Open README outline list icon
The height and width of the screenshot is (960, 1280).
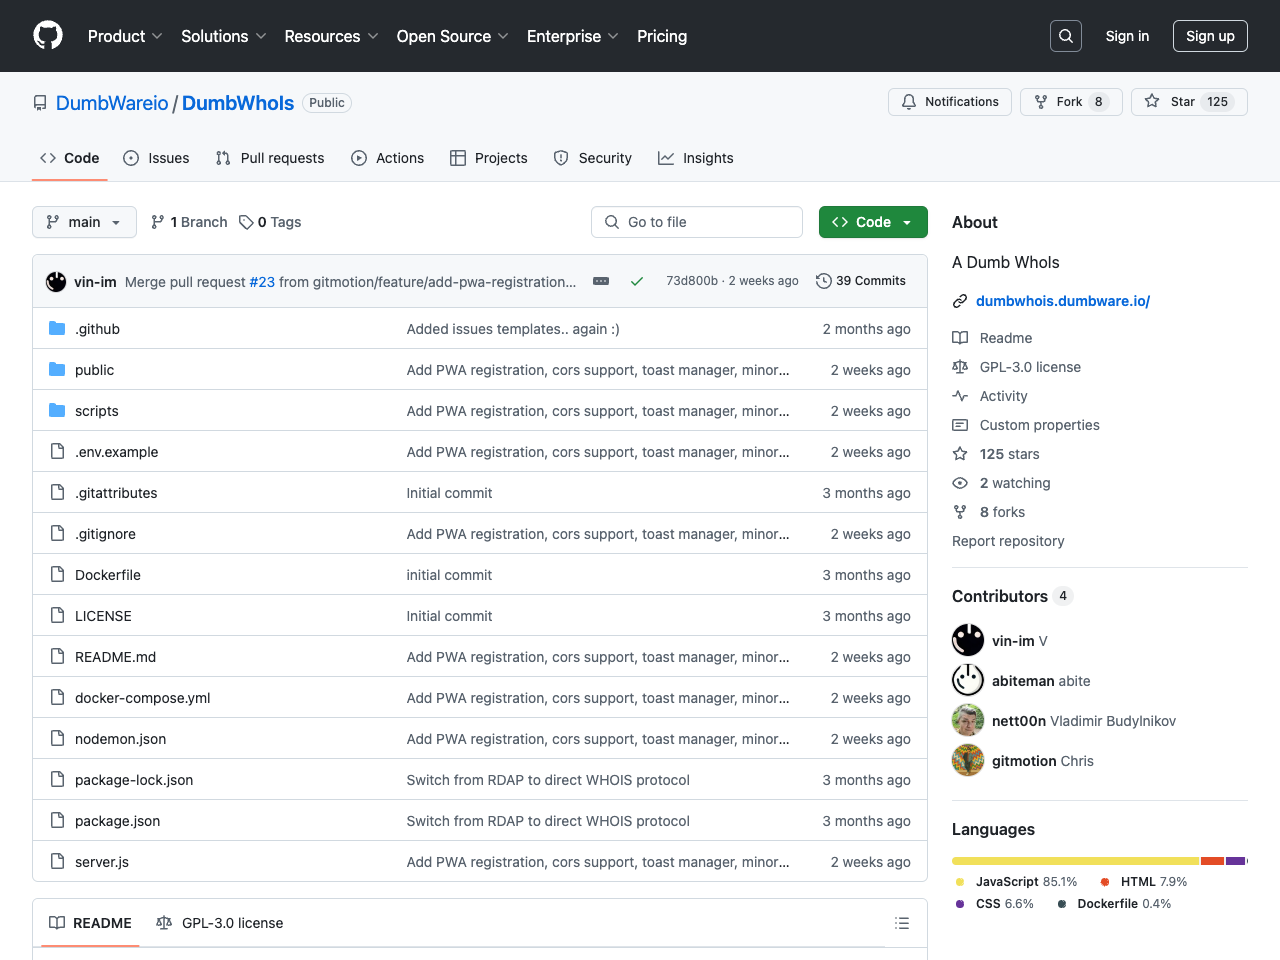[902, 923]
